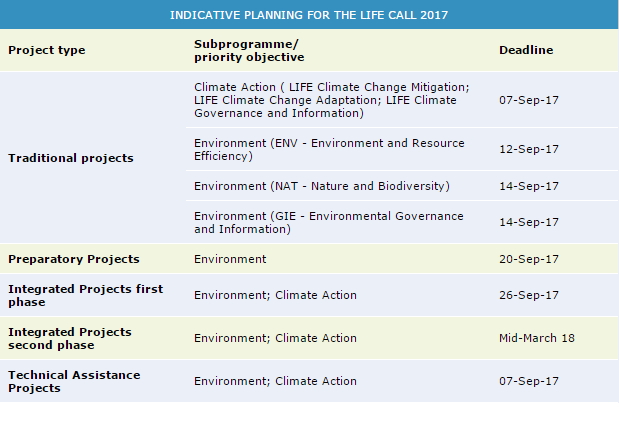
Task: Click the "Traditional projects" row label
Action: 71,158
